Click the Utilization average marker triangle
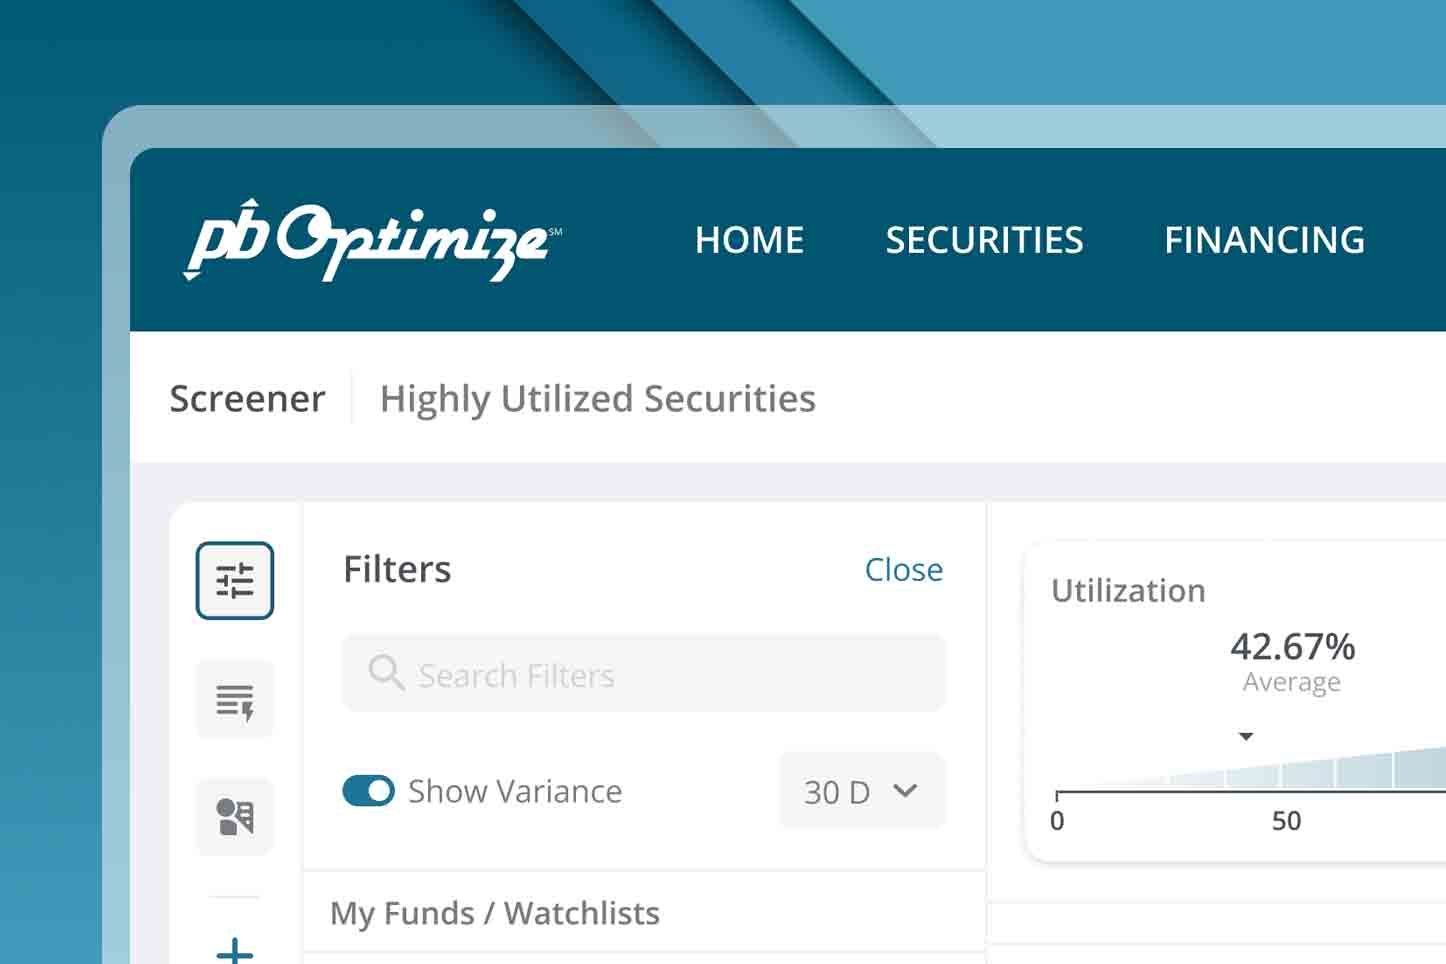Image resolution: width=1446 pixels, height=964 pixels. pos(1246,737)
